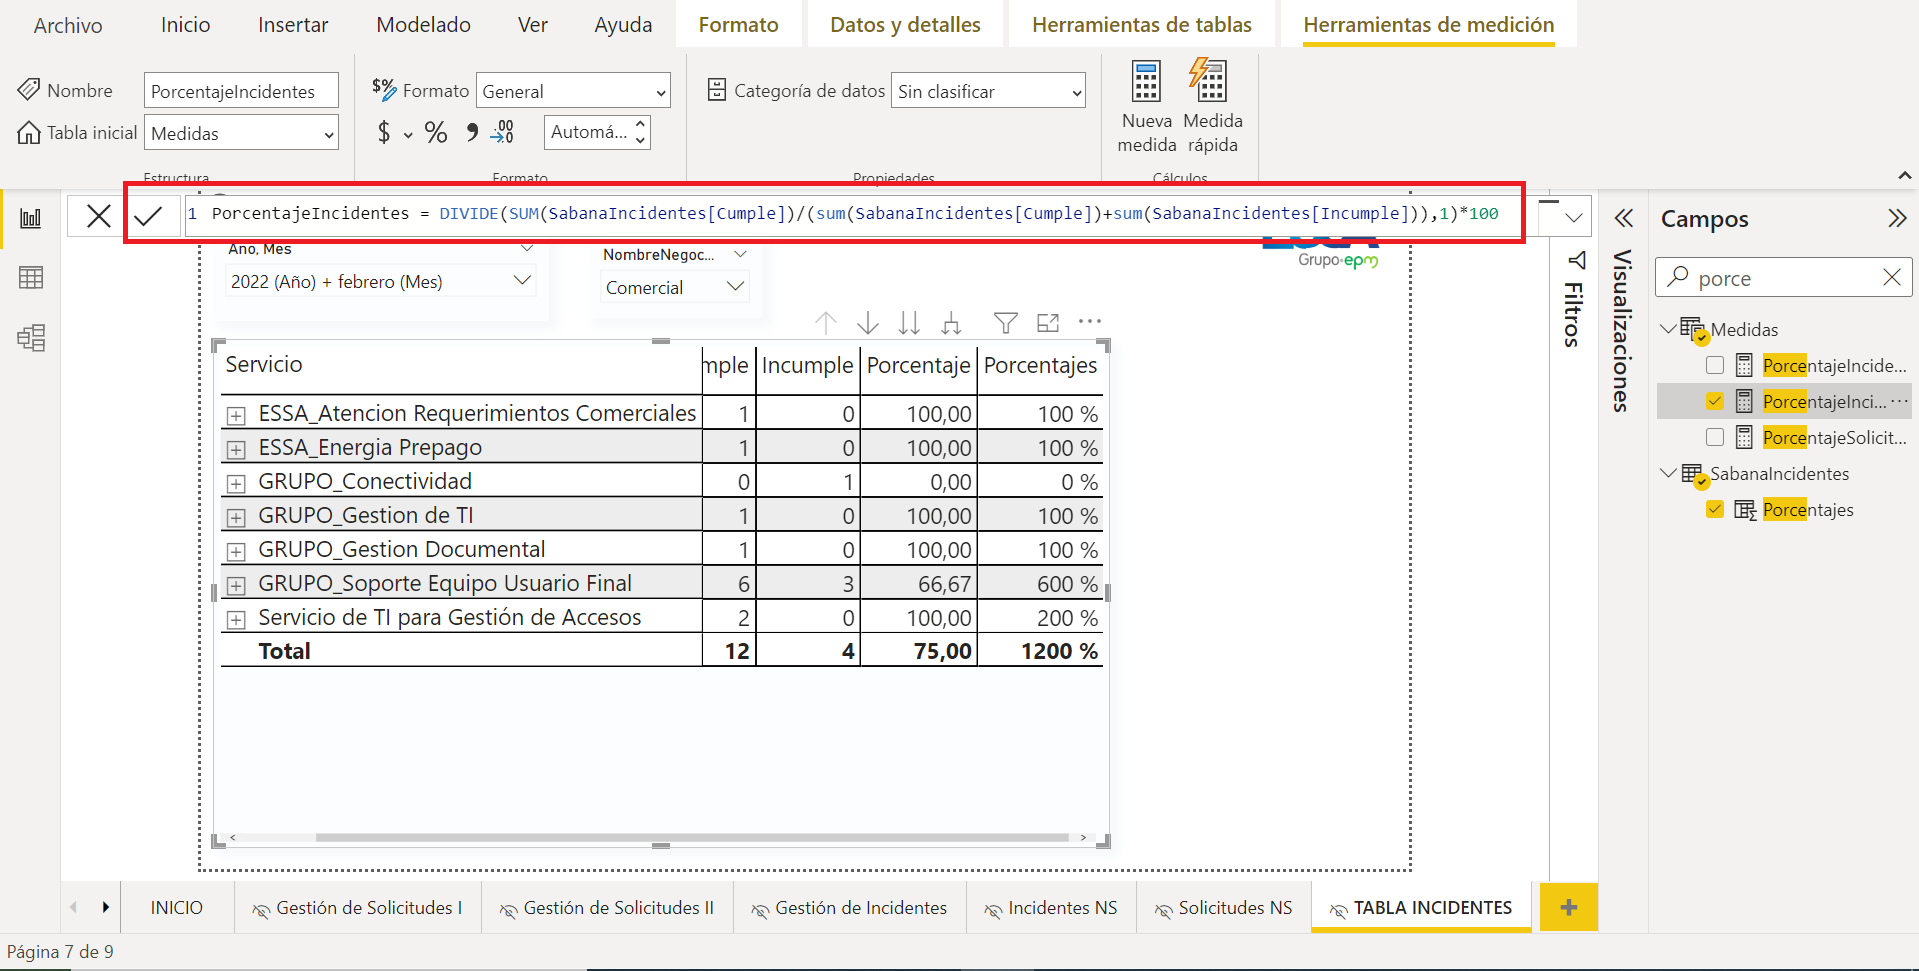Check the first PorcentajeIncide... measure checkbox
Image resolution: width=1919 pixels, height=971 pixels.
pyautogui.click(x=1715, y=366)
